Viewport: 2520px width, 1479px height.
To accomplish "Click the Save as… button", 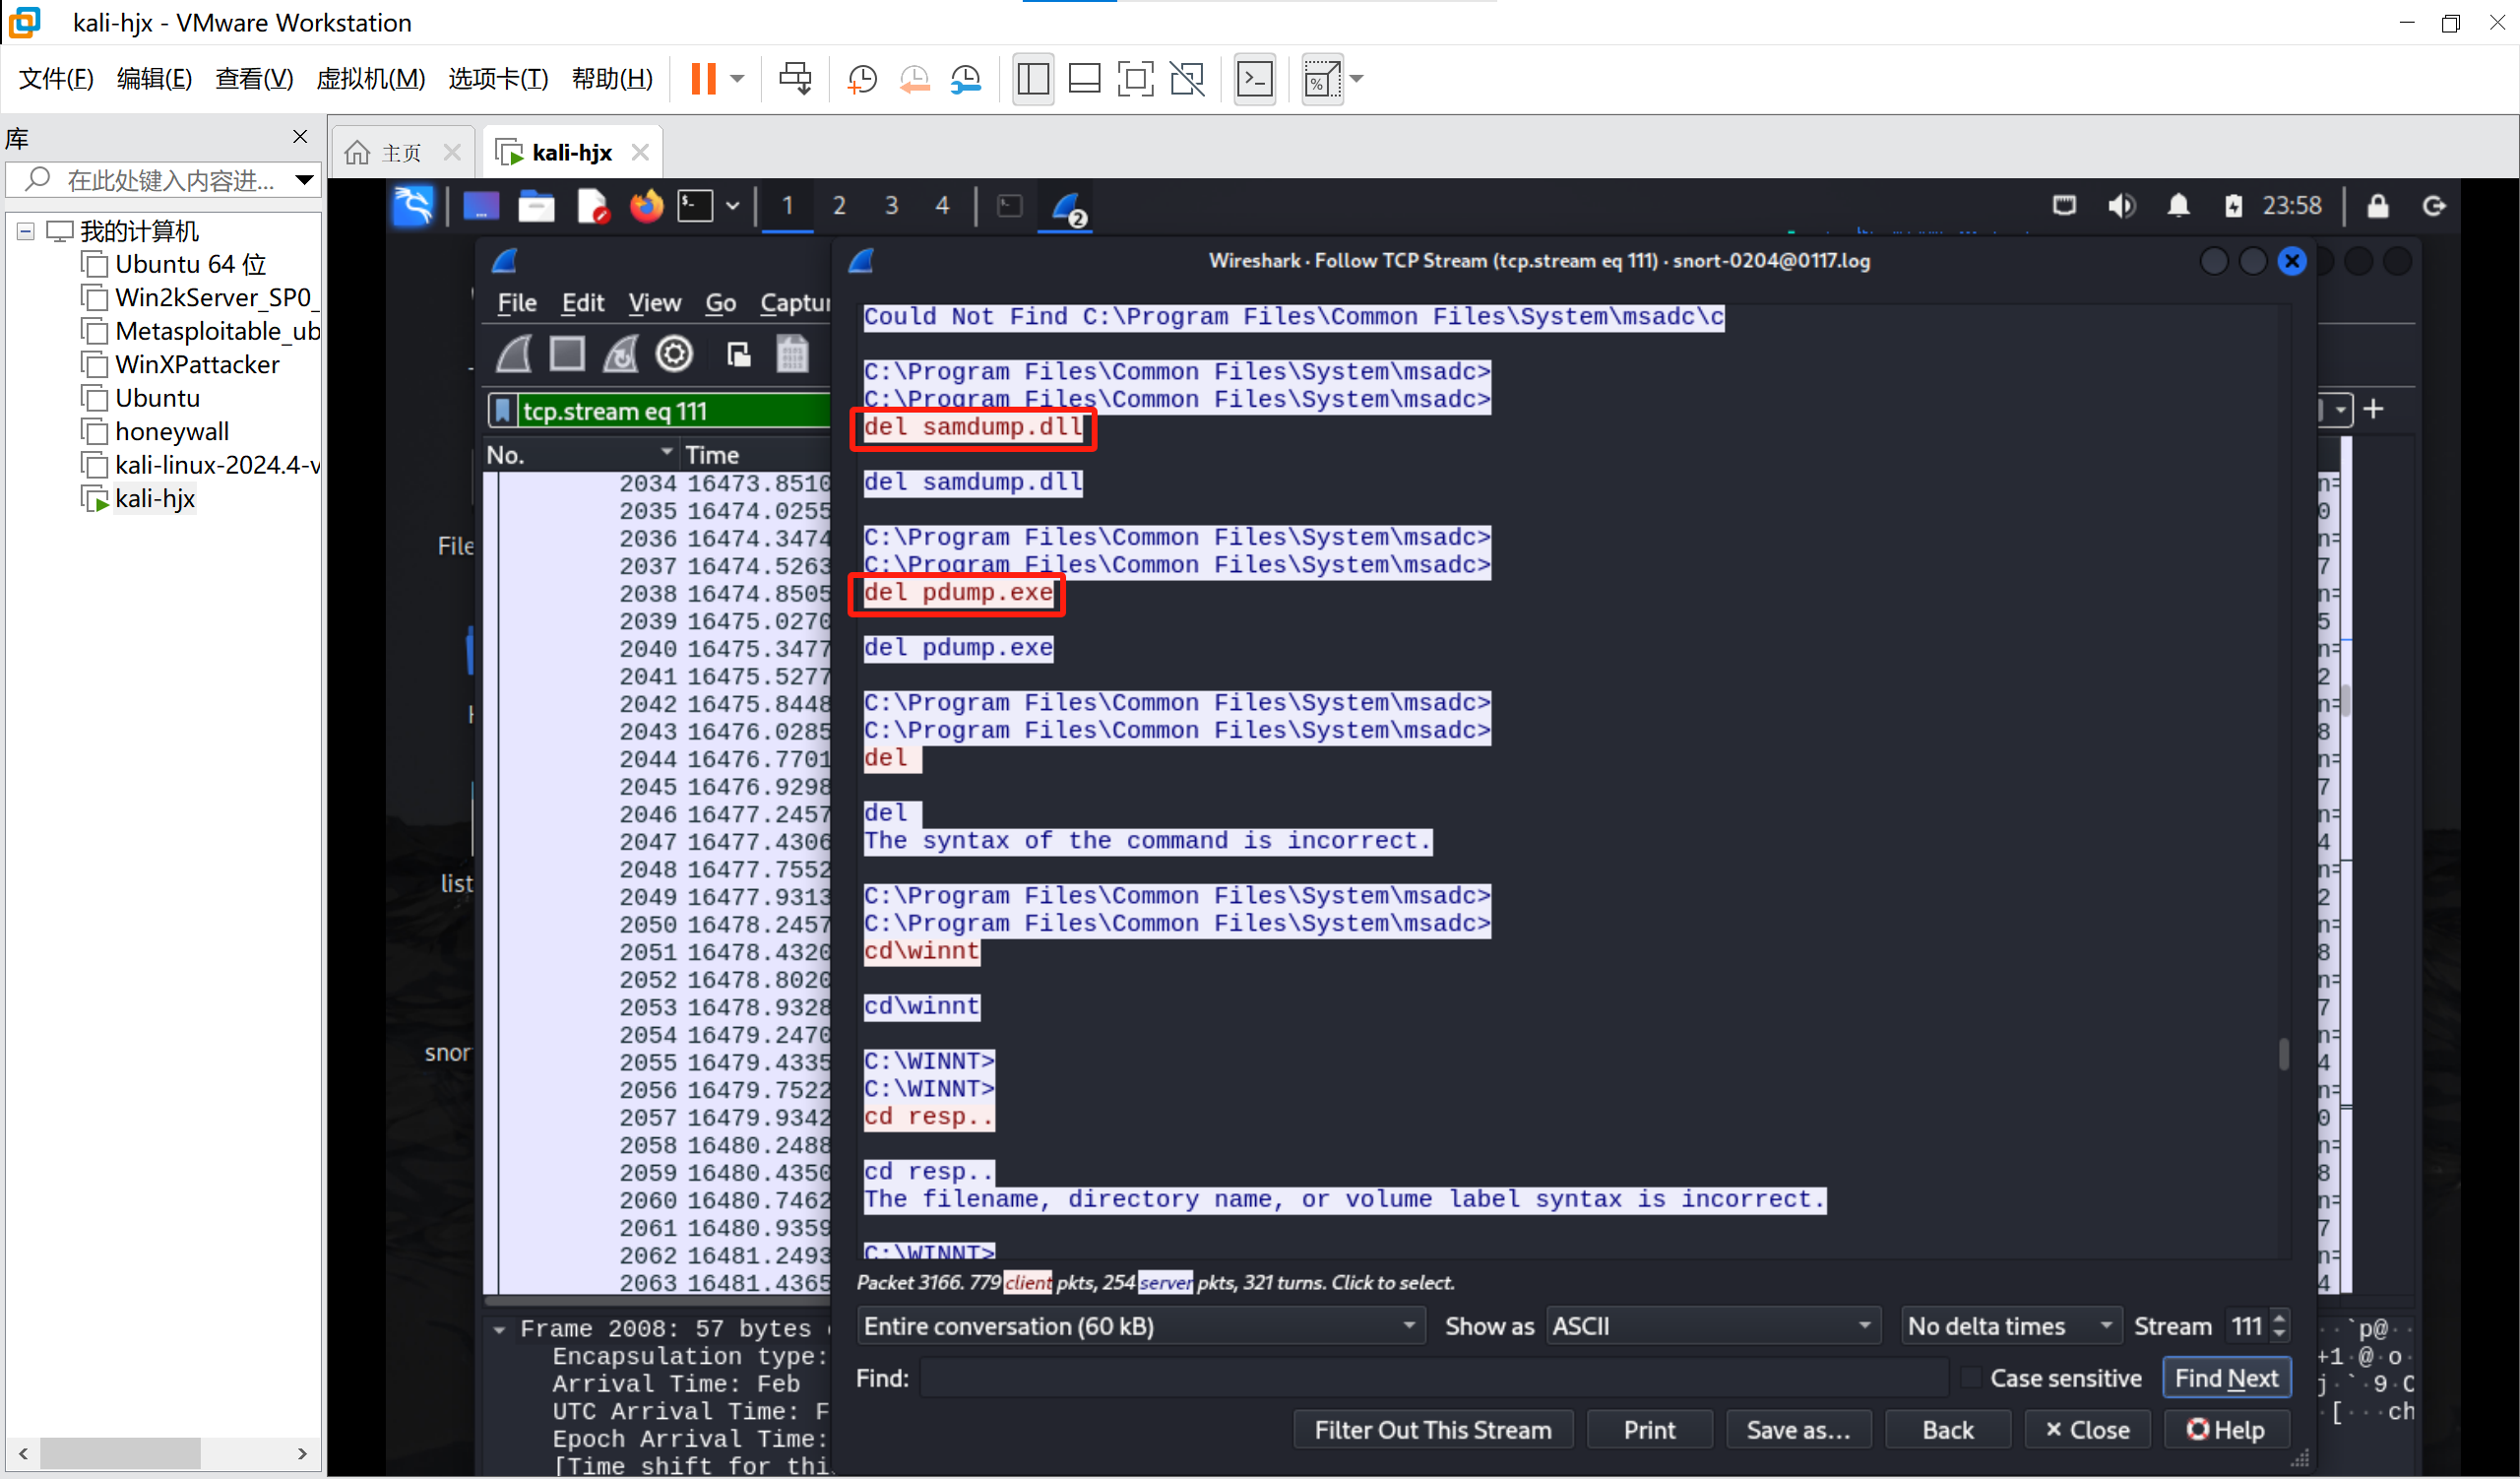I will click(x=1798, y=1430).
